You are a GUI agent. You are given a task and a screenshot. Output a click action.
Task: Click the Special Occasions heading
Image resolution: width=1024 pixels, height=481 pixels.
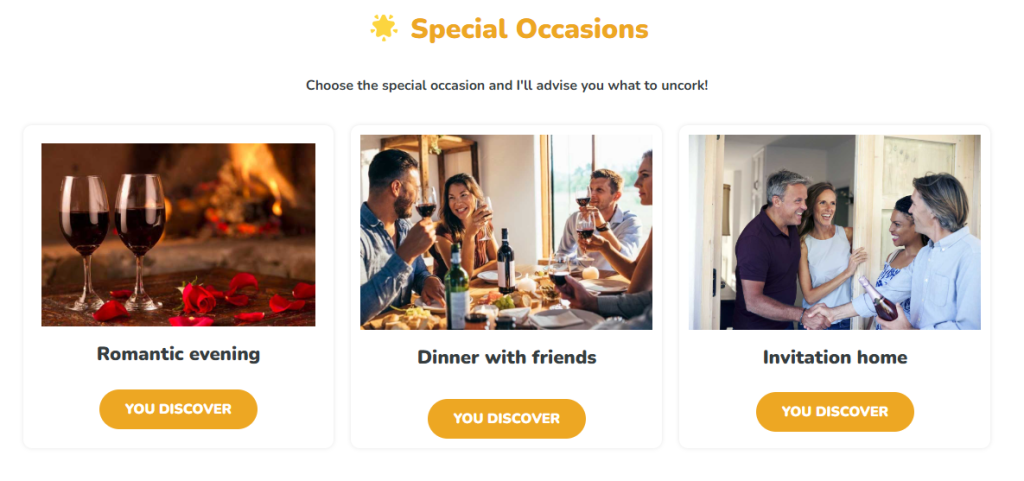(529, 29)
